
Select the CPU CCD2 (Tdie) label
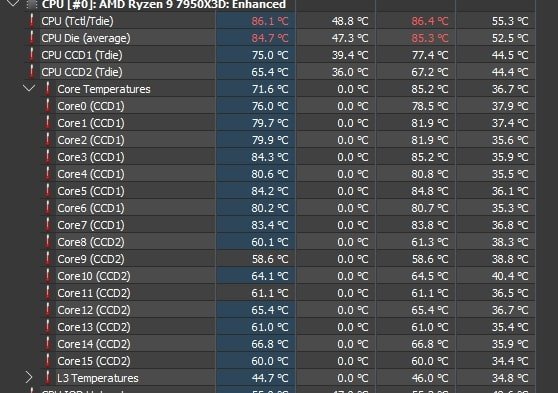pos(82,72)
